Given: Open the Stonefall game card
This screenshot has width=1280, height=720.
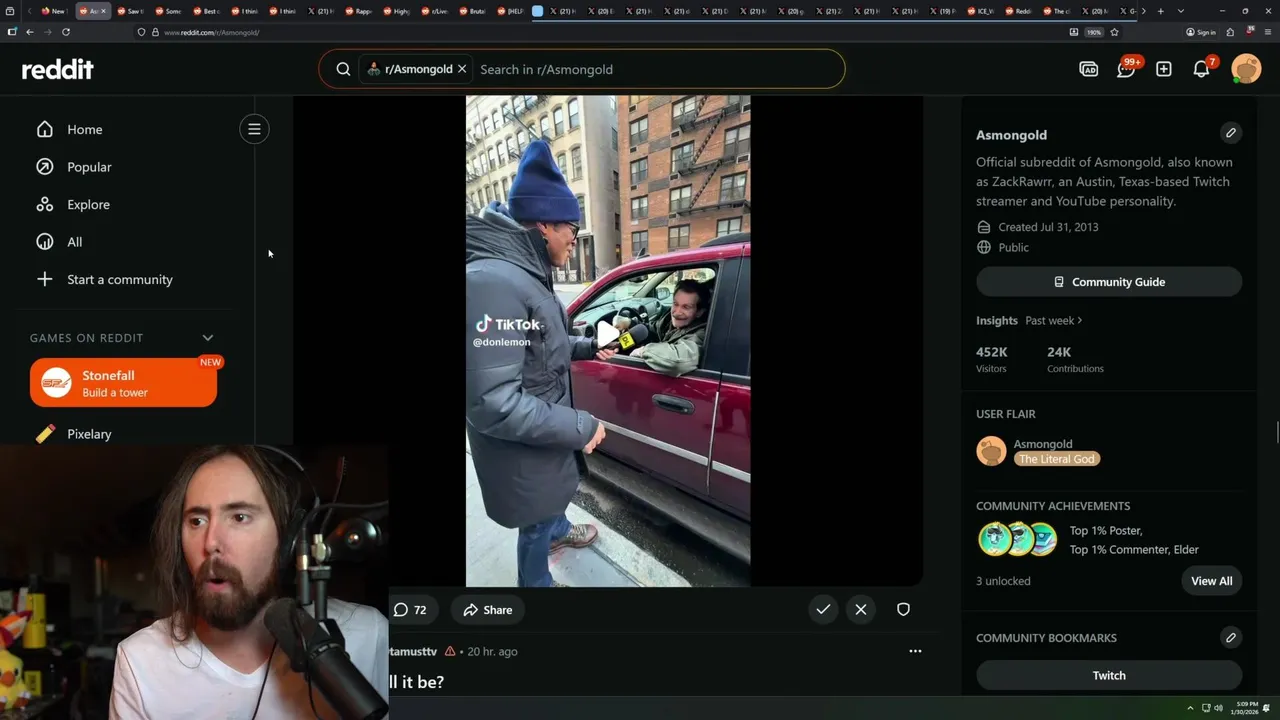Looking at the screenshot, I should (x=123, y=383).
